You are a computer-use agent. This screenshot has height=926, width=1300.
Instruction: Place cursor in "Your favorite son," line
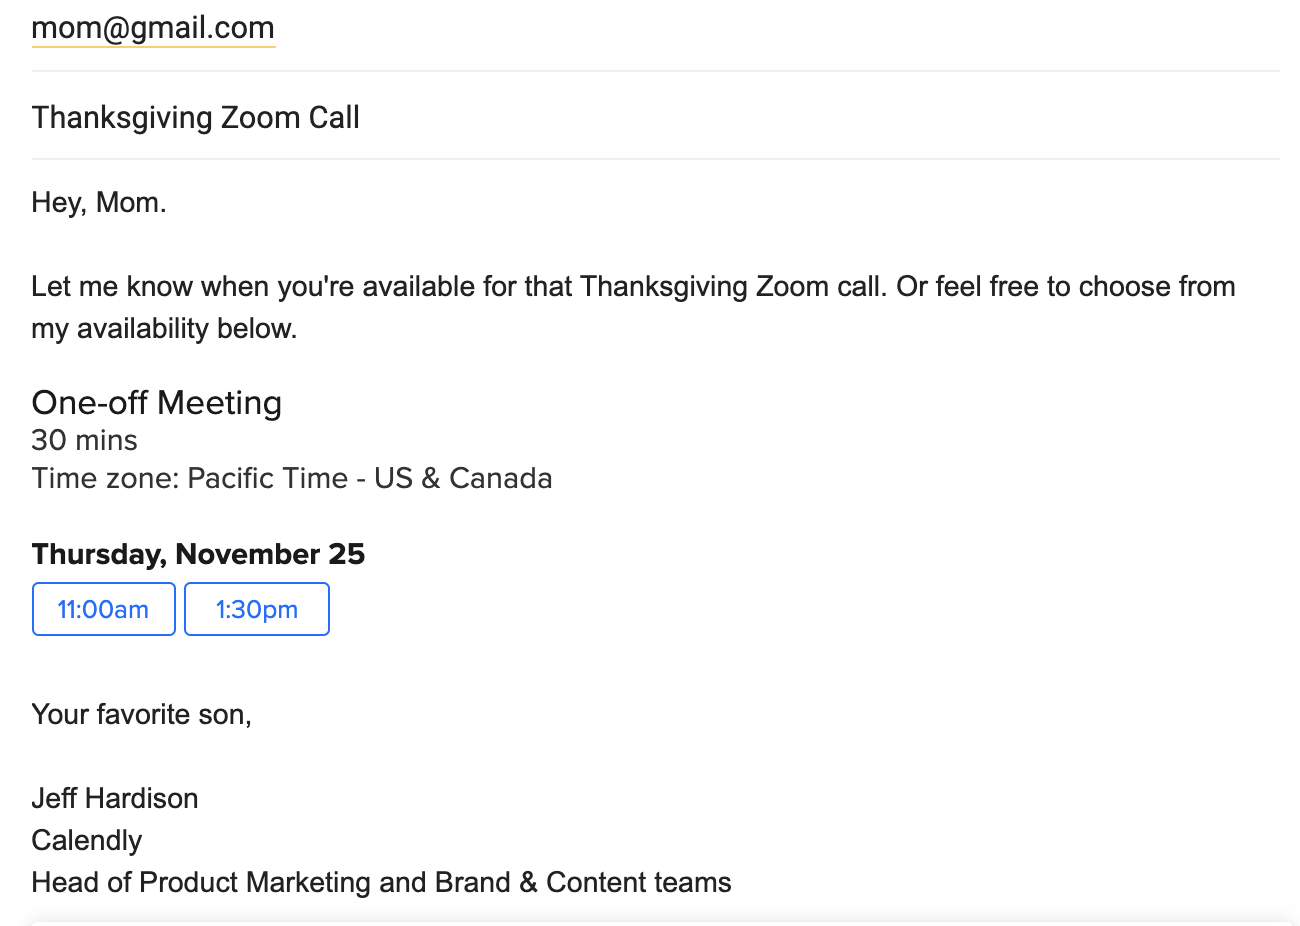click(141, 715)
